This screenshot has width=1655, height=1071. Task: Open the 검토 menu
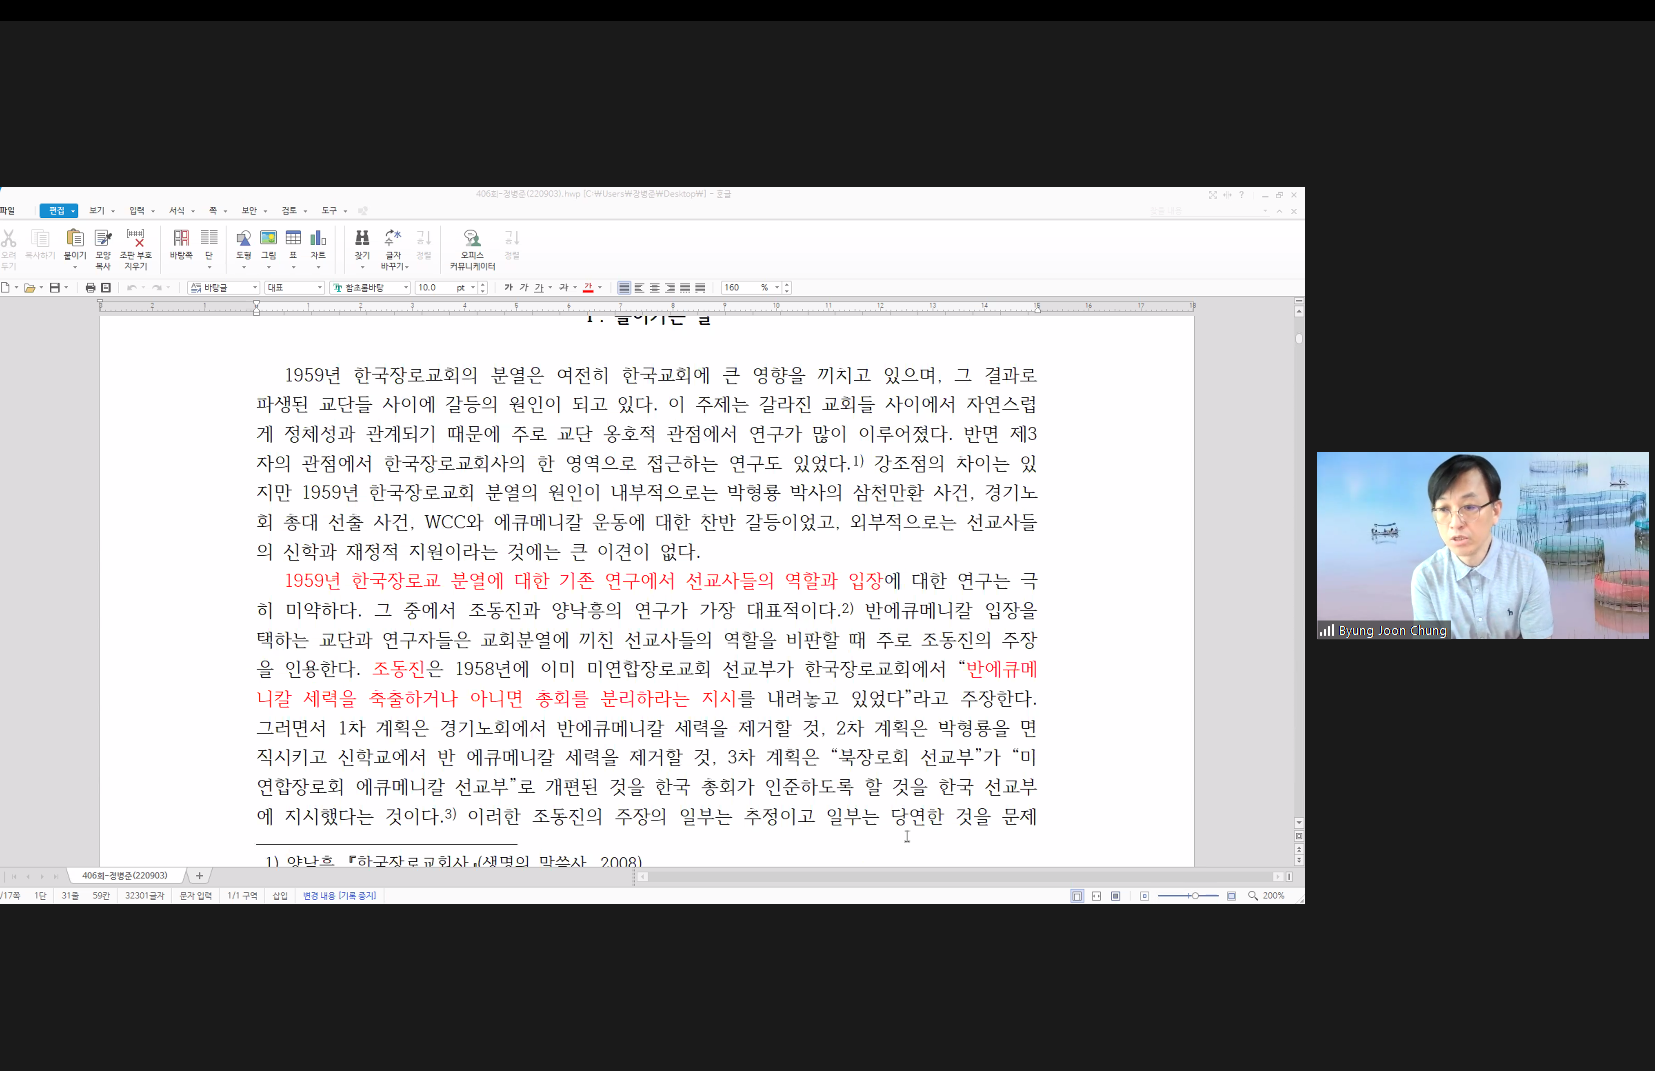289,211
